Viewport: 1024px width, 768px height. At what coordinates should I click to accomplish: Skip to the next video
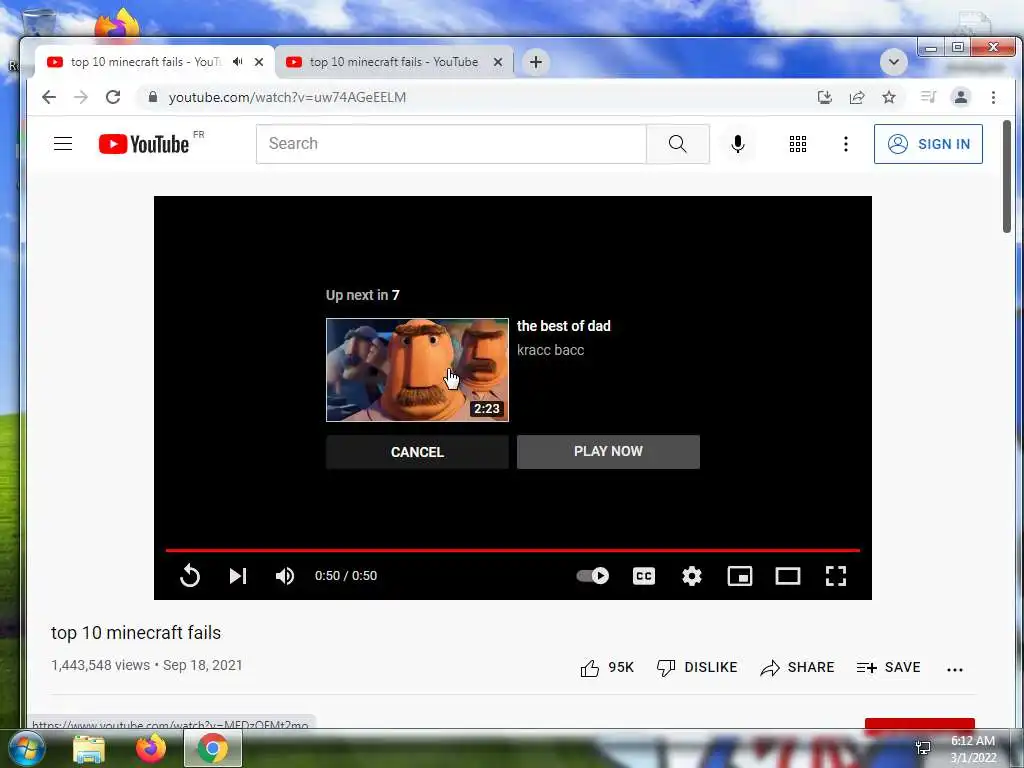pos(238,575)
